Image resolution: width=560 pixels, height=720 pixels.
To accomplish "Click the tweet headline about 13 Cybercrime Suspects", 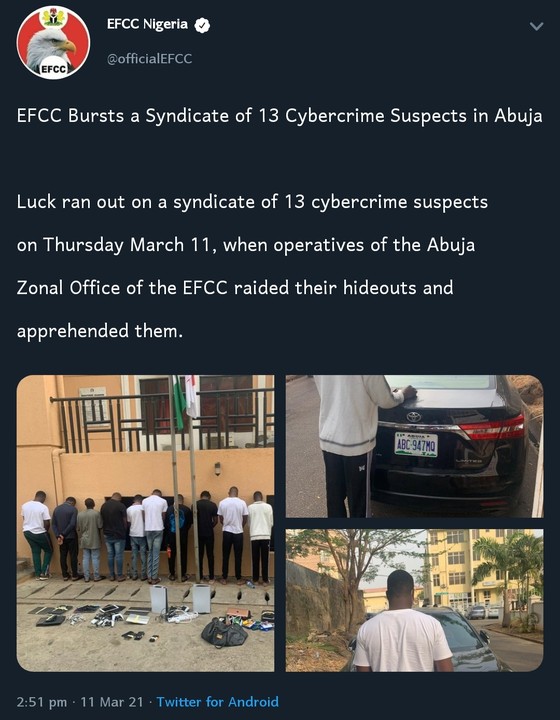I will (x=280, y=116).
